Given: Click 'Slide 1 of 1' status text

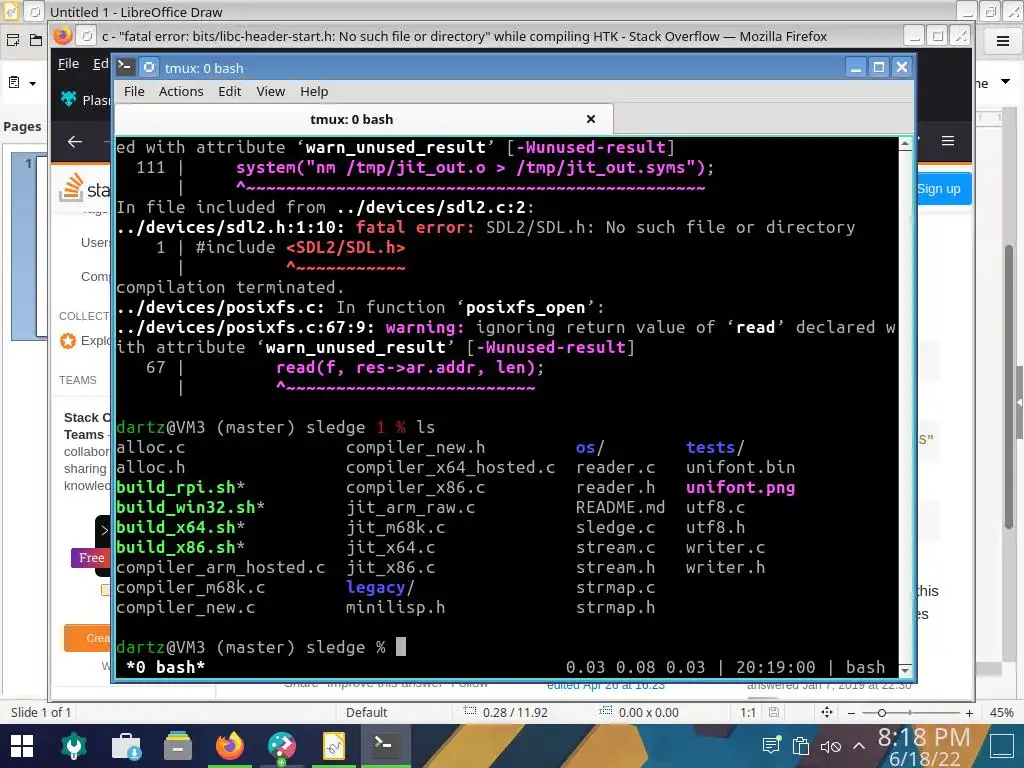Looking at the screenshot, I should [40, 712].
